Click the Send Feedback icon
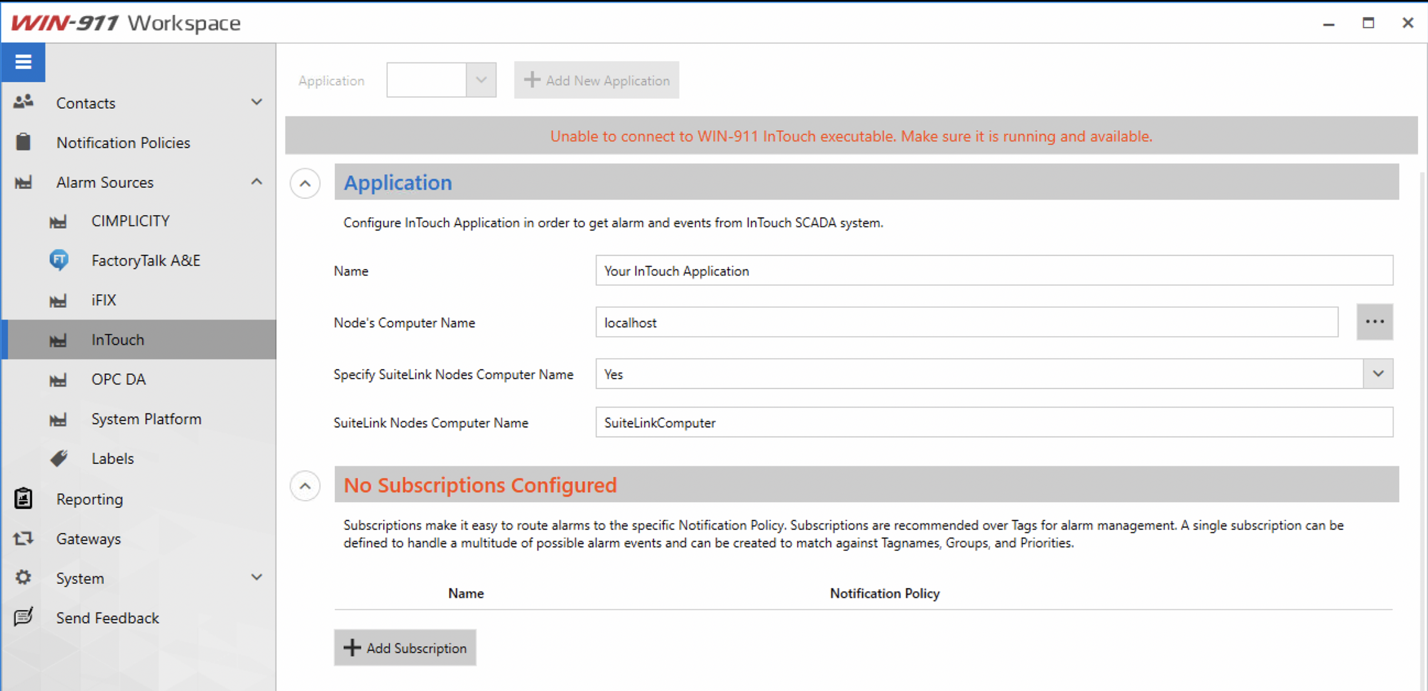 click(x=23, y=617)
